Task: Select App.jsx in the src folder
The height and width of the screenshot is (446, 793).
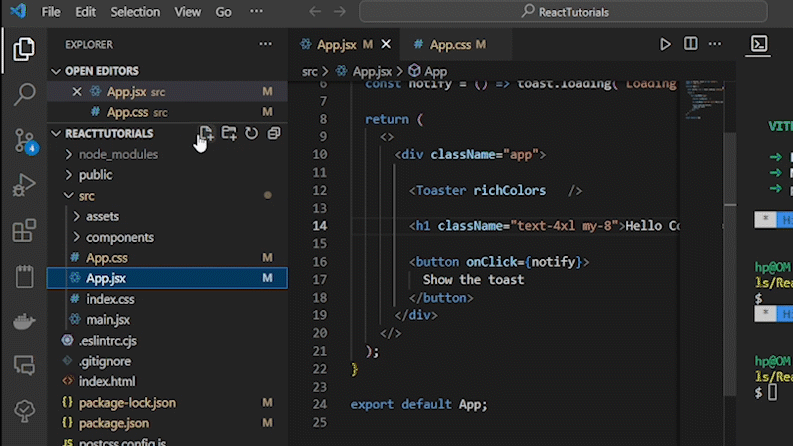Action: [x=167, y=278]
